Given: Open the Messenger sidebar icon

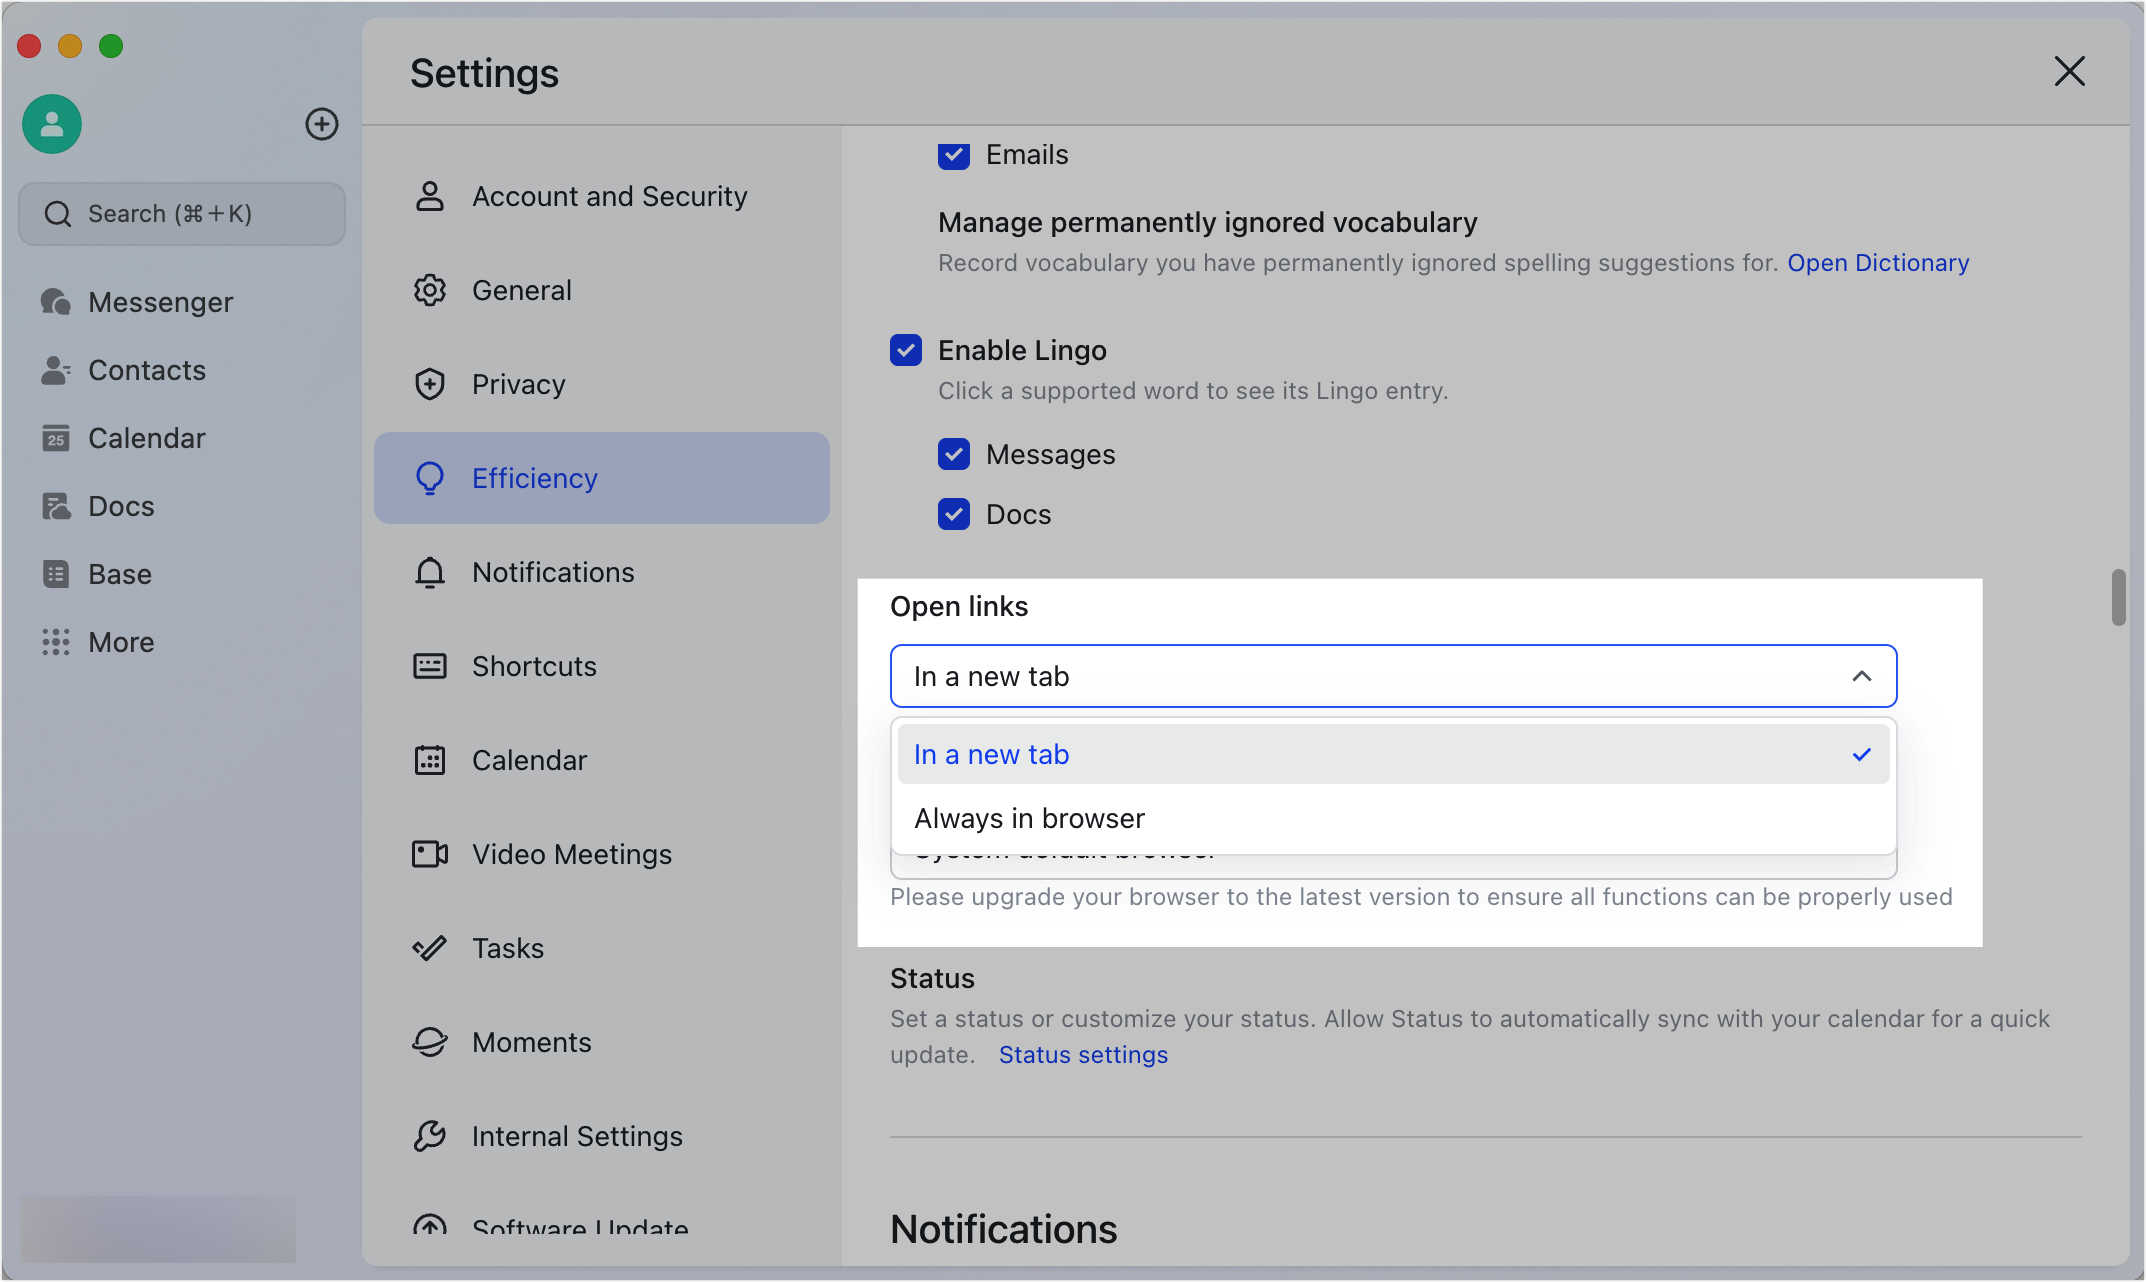Looking at the screenshot, I should 55,301.
